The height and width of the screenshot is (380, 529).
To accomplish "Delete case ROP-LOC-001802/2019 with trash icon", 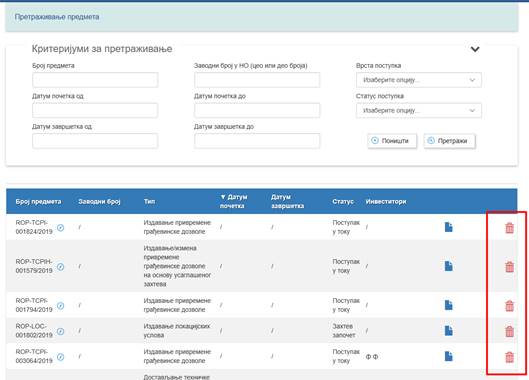I will click(x=509, y=331).
